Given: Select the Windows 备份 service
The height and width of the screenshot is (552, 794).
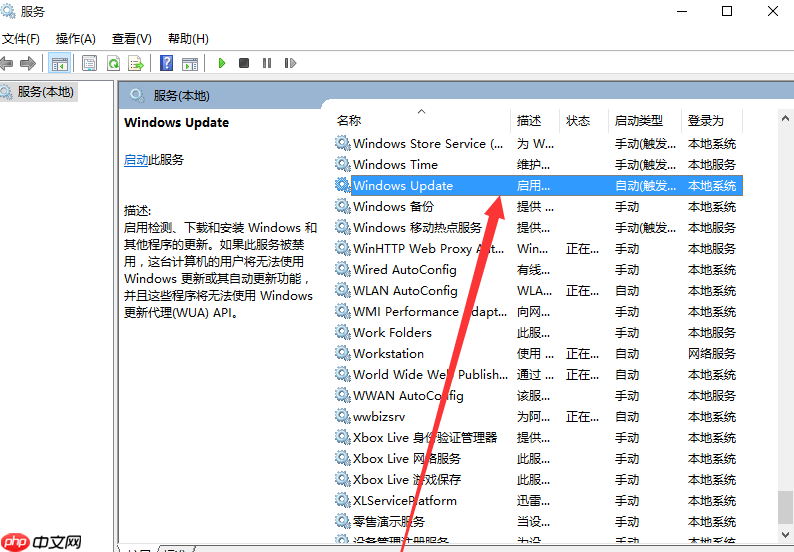Looking at the screenshot, I should (x=538, y=207).
